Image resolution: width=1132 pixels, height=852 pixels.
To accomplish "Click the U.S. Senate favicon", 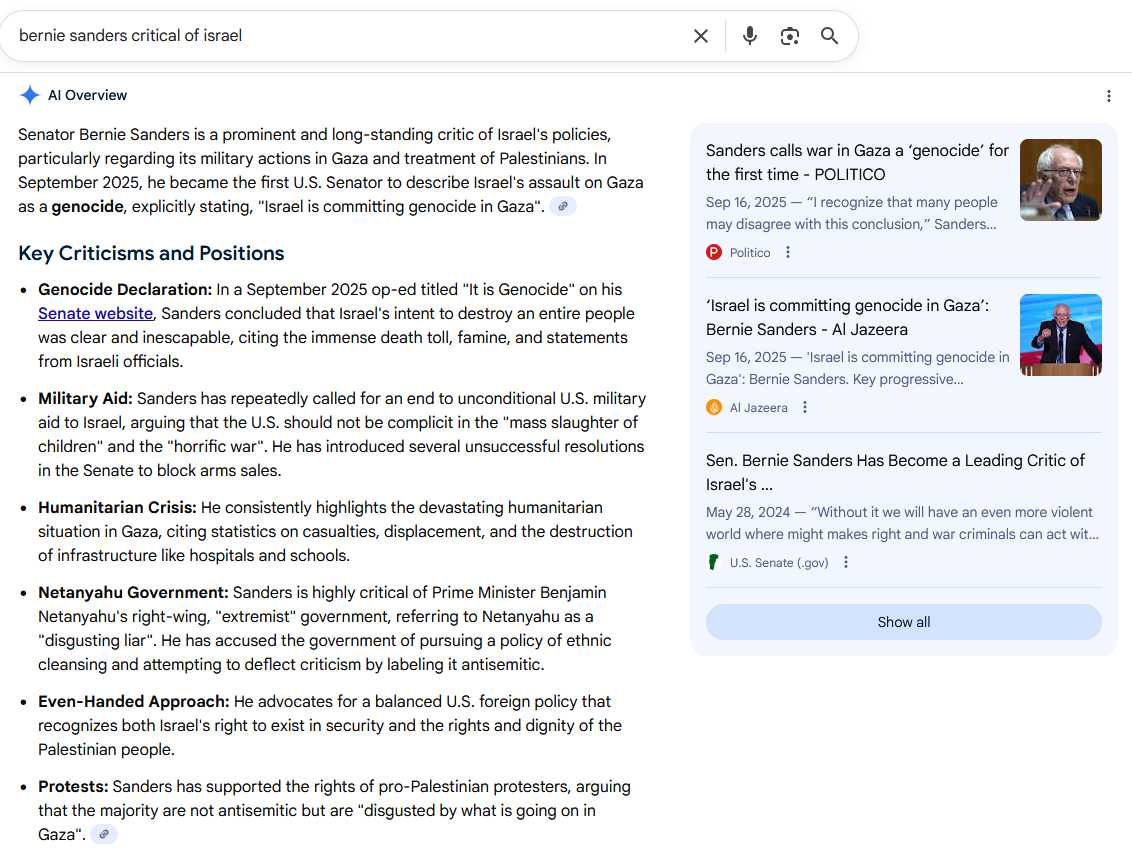I will coord(714,562).
